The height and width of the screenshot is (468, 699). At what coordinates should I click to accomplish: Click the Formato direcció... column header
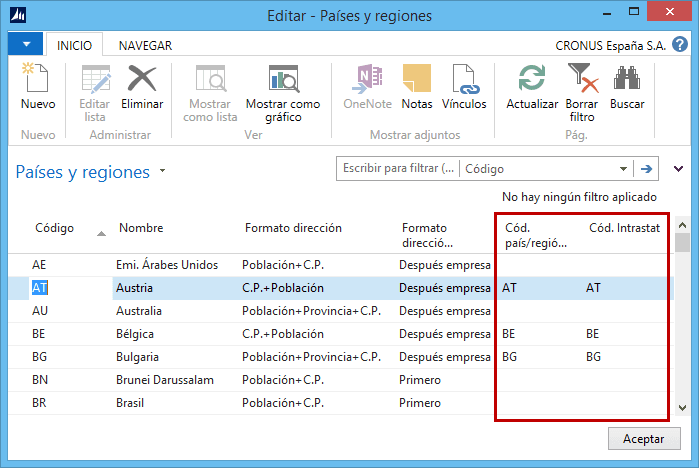[427, 235]
